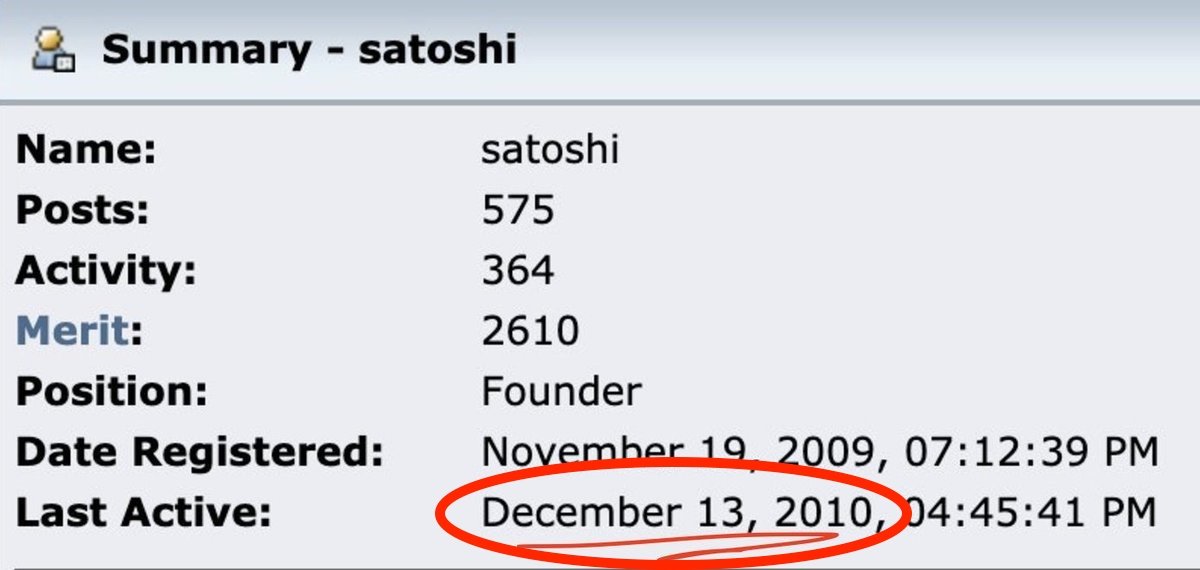Select the post count 575

pos(517,211)
